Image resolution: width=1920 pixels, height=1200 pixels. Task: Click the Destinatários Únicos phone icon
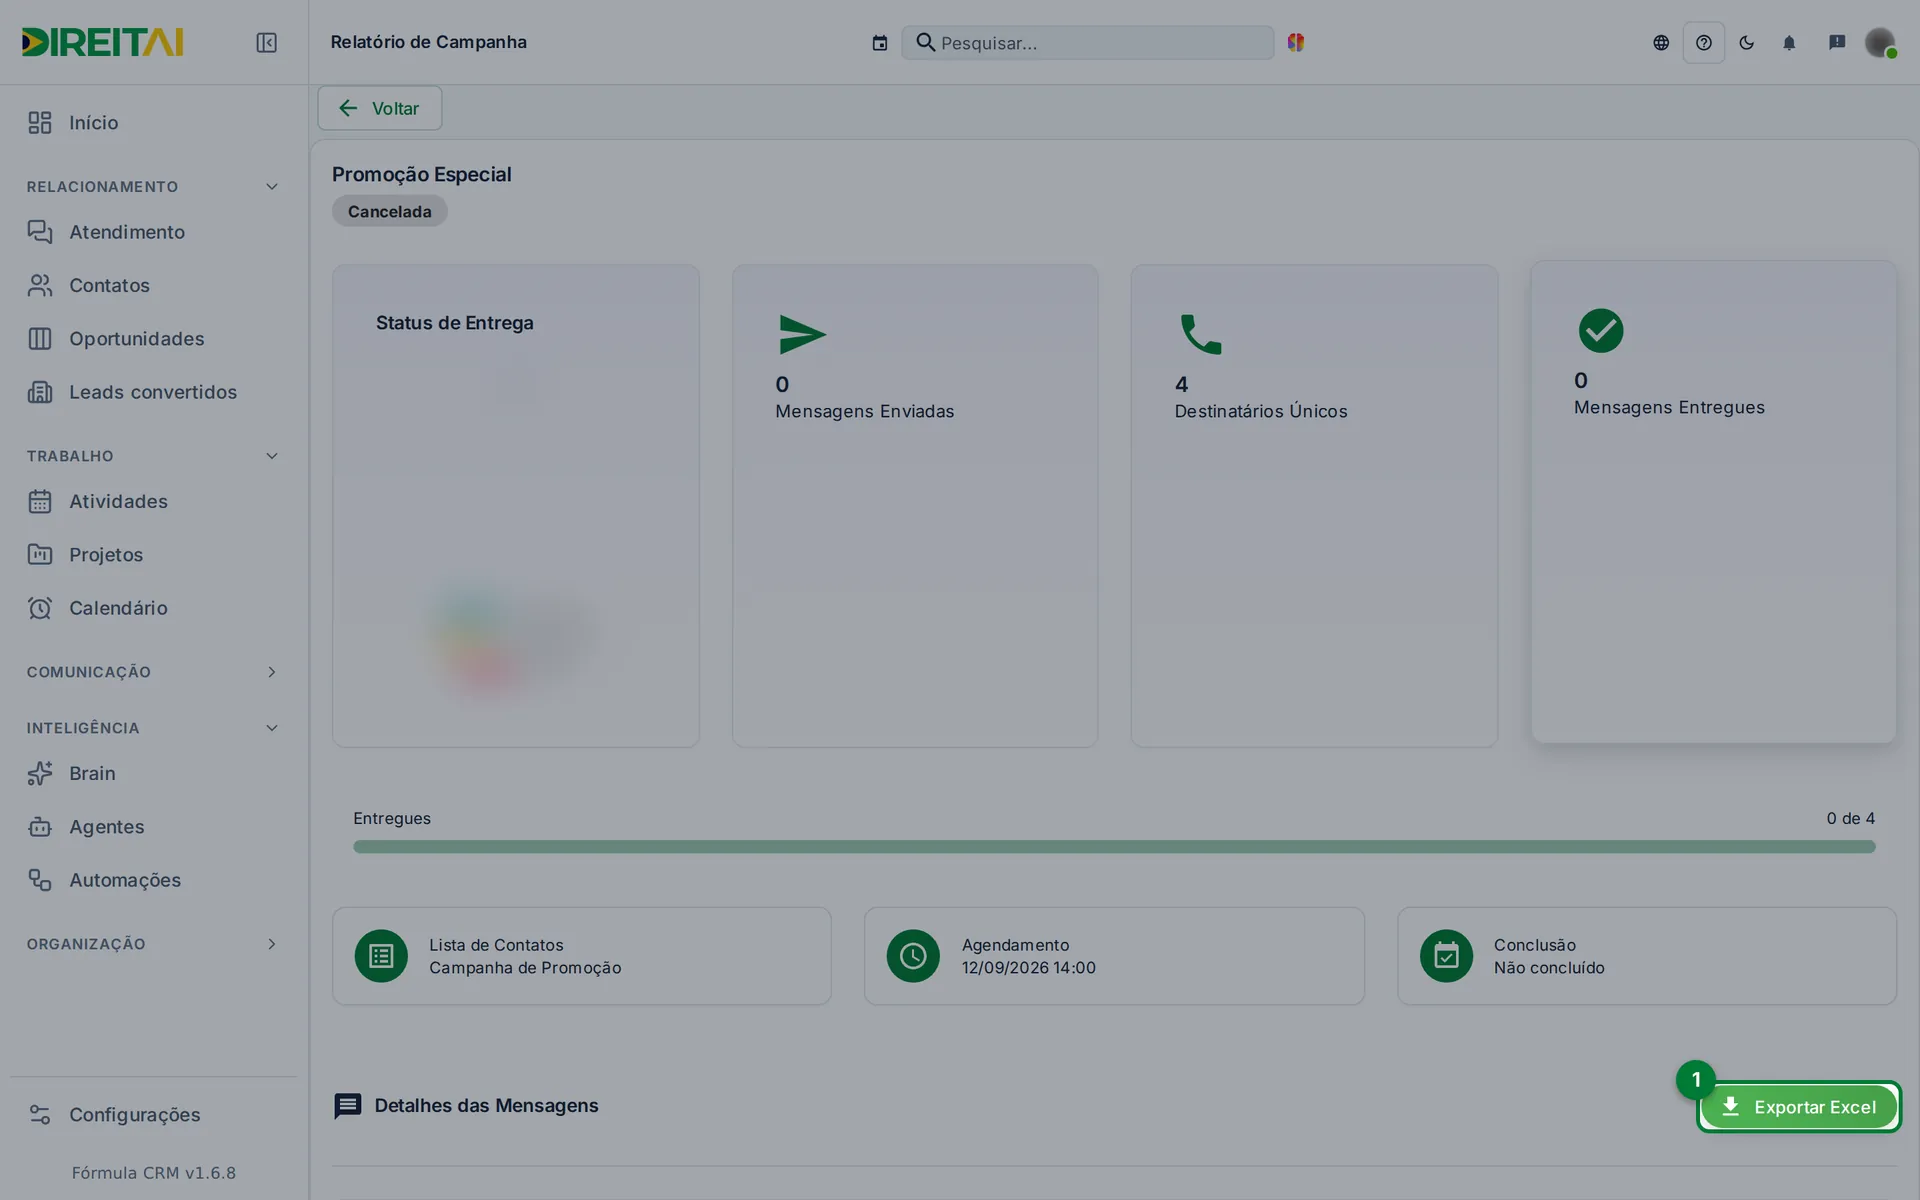[x=1201, y=334]
